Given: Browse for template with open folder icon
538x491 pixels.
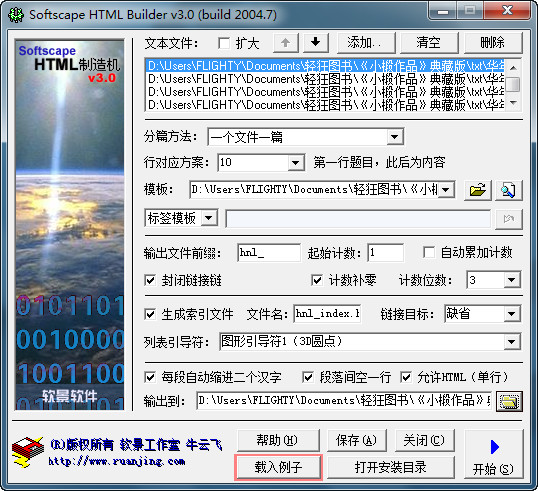Looking at the screenshot, I should coord(478,190).
